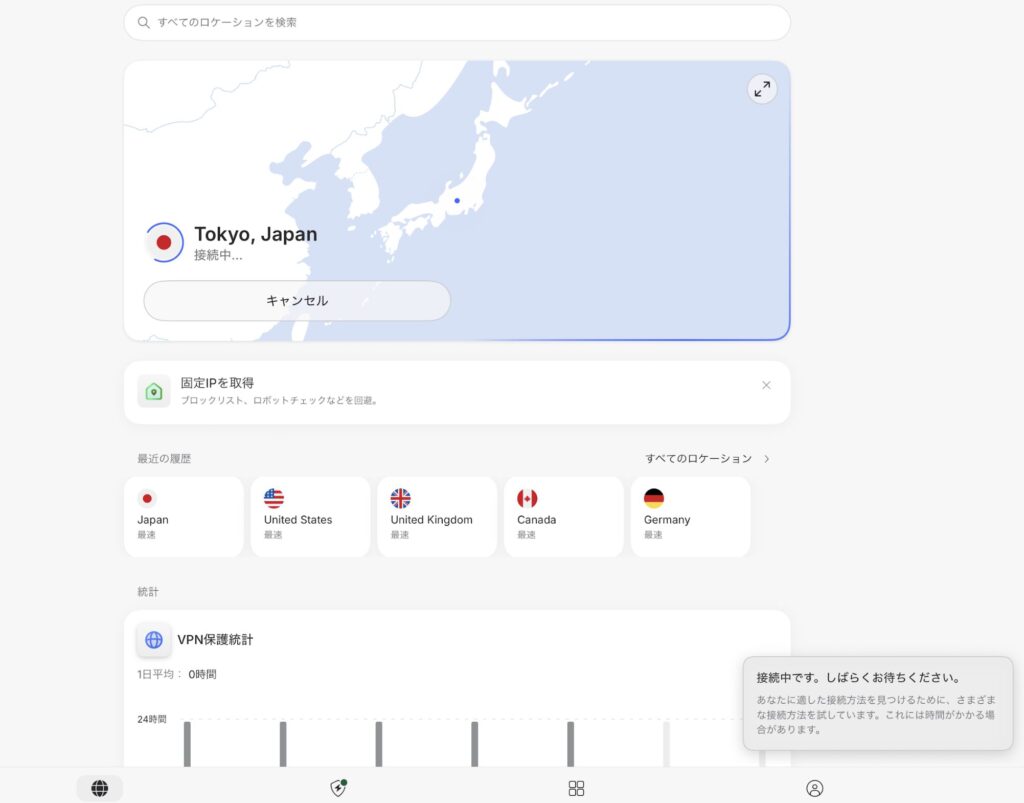Open the account profile icon in bottom bar
1024x803 pixels.
point(814,788)
